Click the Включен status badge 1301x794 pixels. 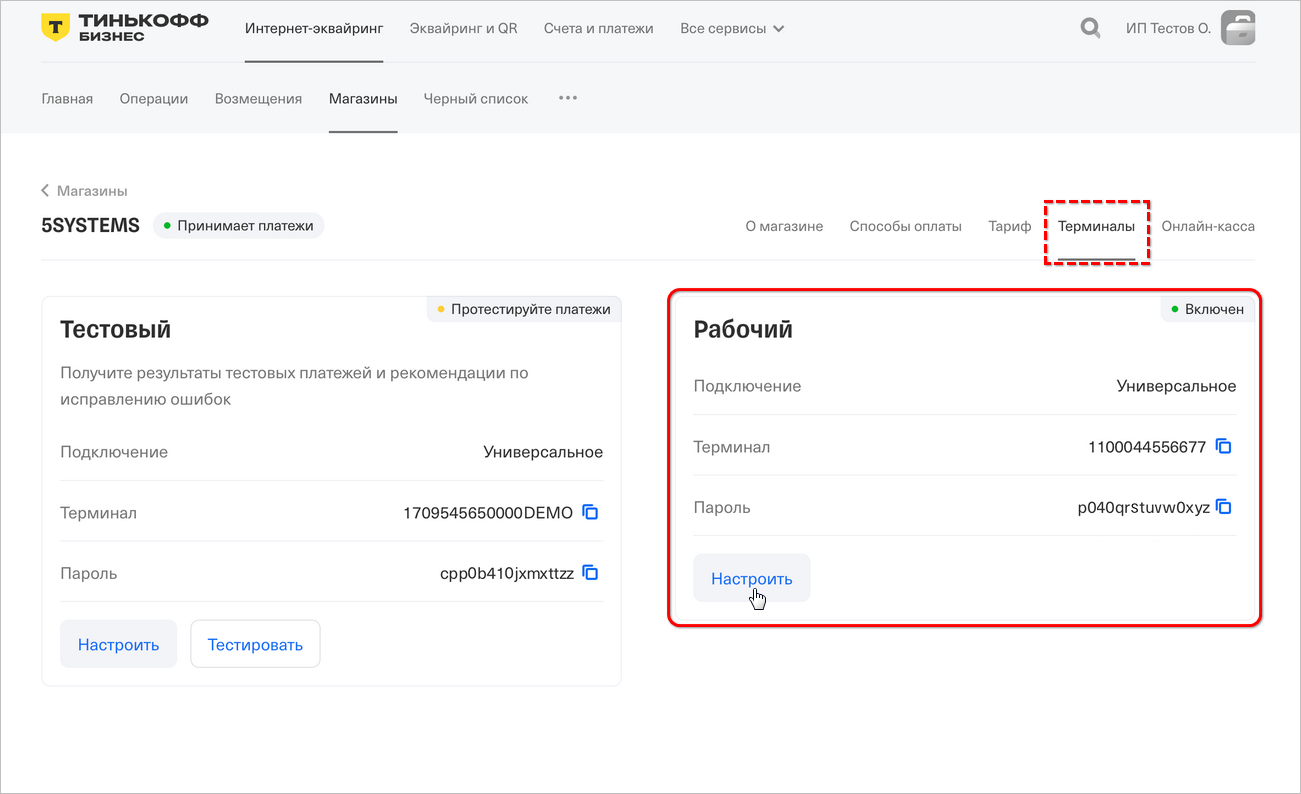(x=1208, y=309)
